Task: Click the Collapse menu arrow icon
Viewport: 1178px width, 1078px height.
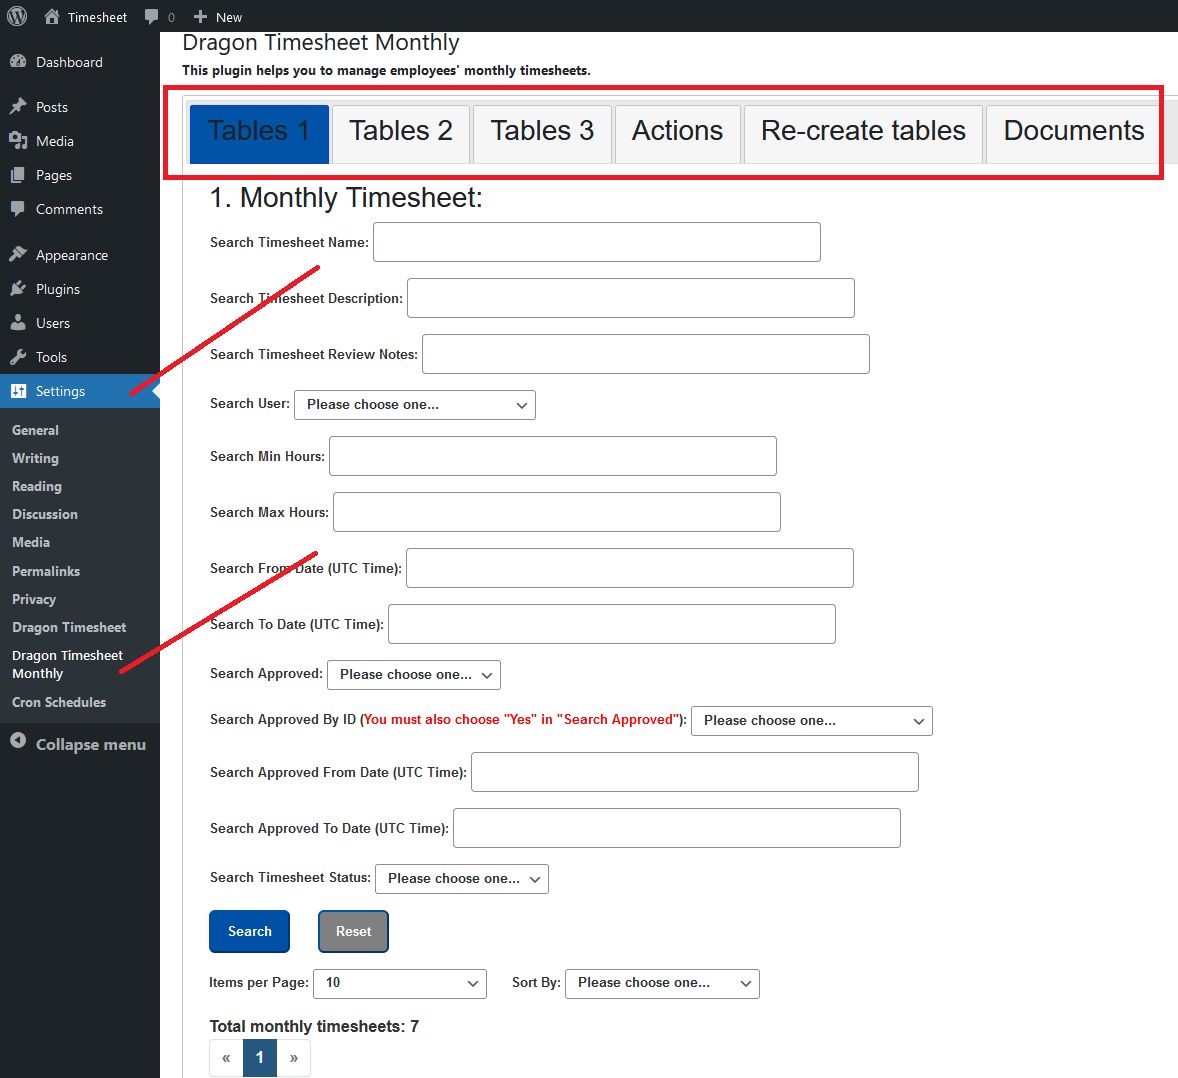Action: tap(18, 741)
